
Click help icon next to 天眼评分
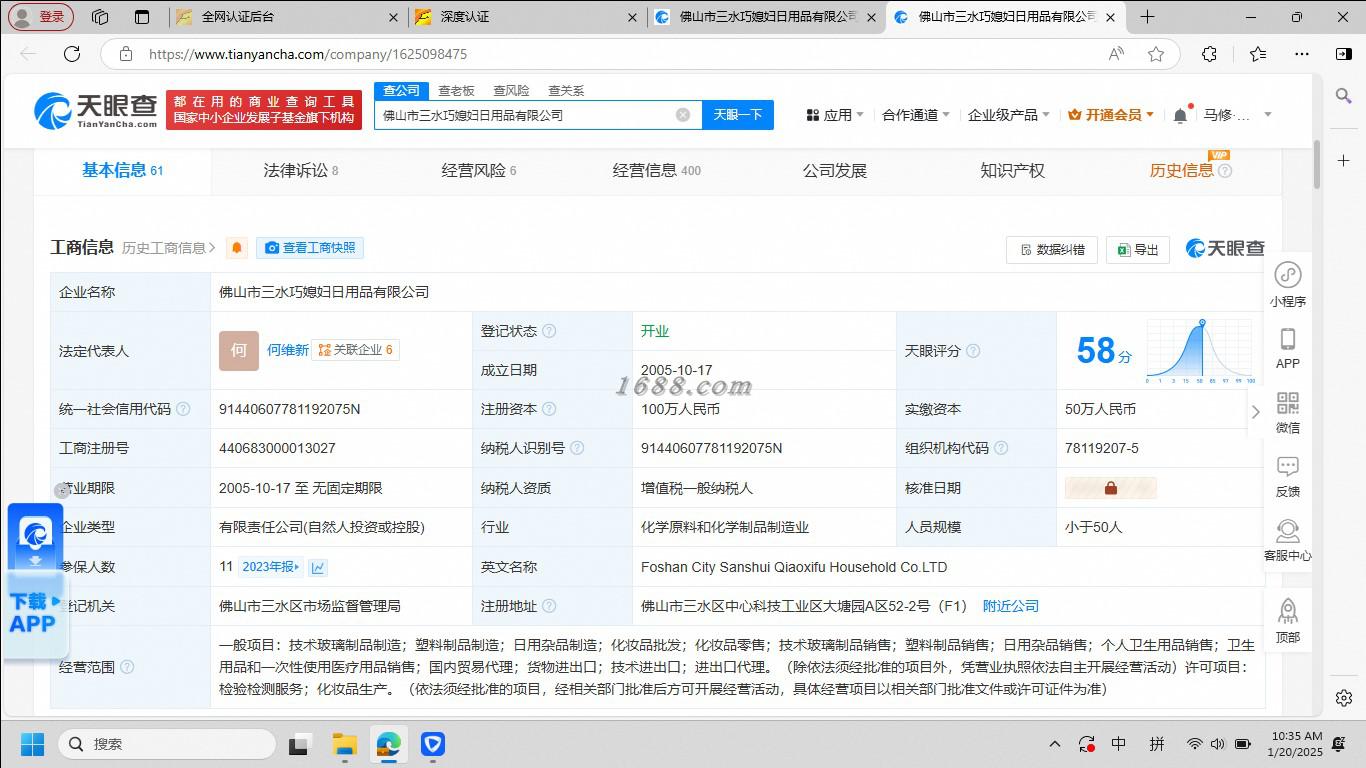973,351
